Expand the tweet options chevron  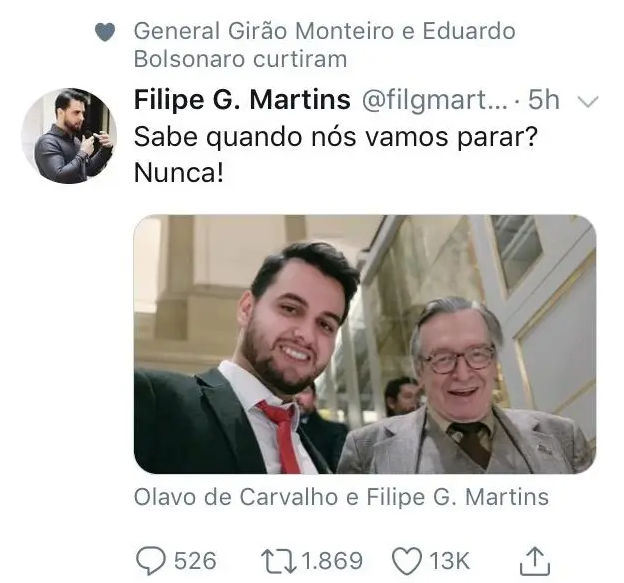tap(588, 101)
